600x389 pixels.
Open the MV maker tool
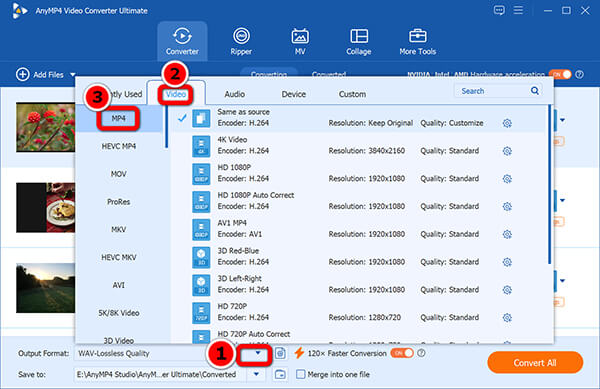pos(300,41)
